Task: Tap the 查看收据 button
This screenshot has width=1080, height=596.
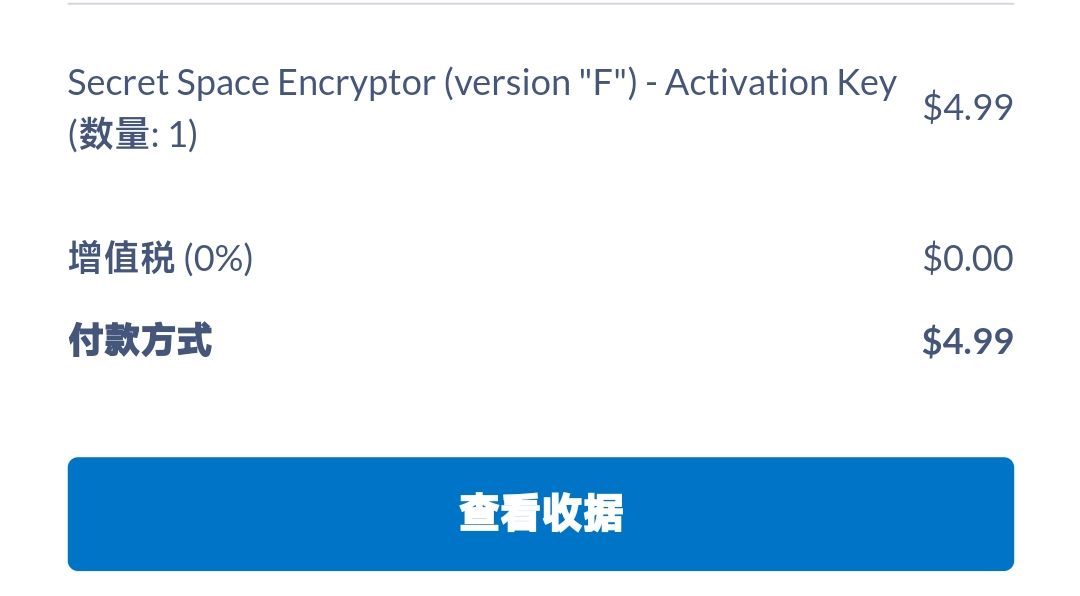Action: [540, 514]
